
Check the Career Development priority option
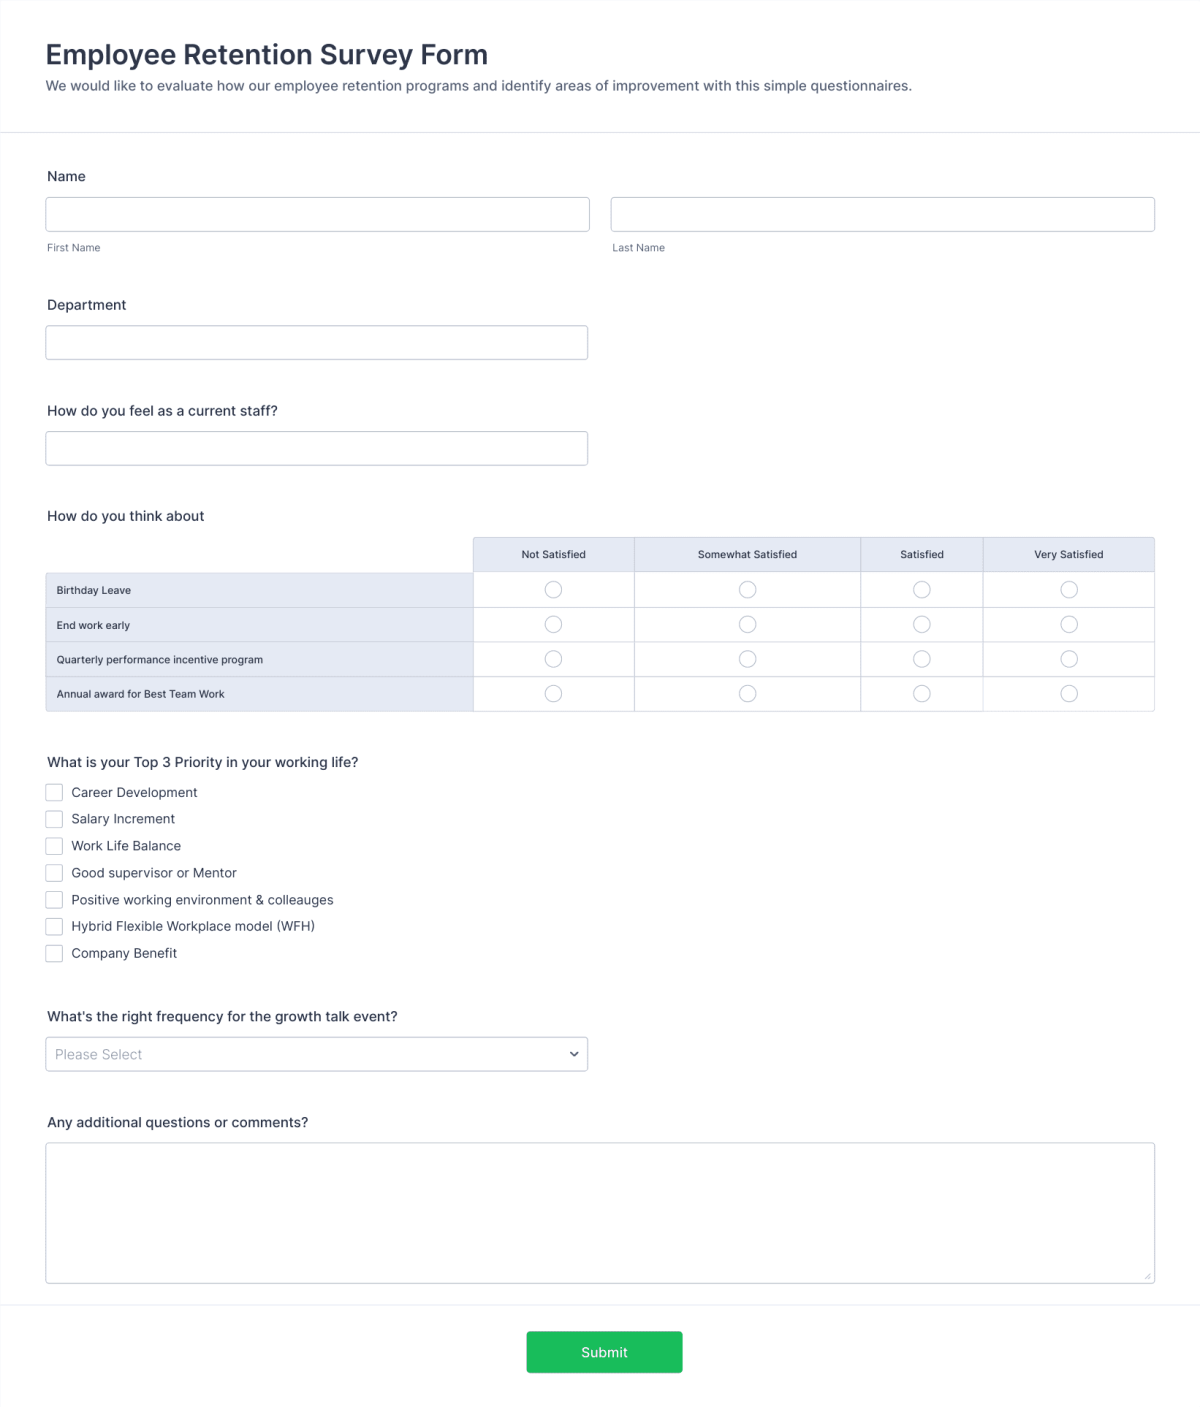click(x=54, y=792)
